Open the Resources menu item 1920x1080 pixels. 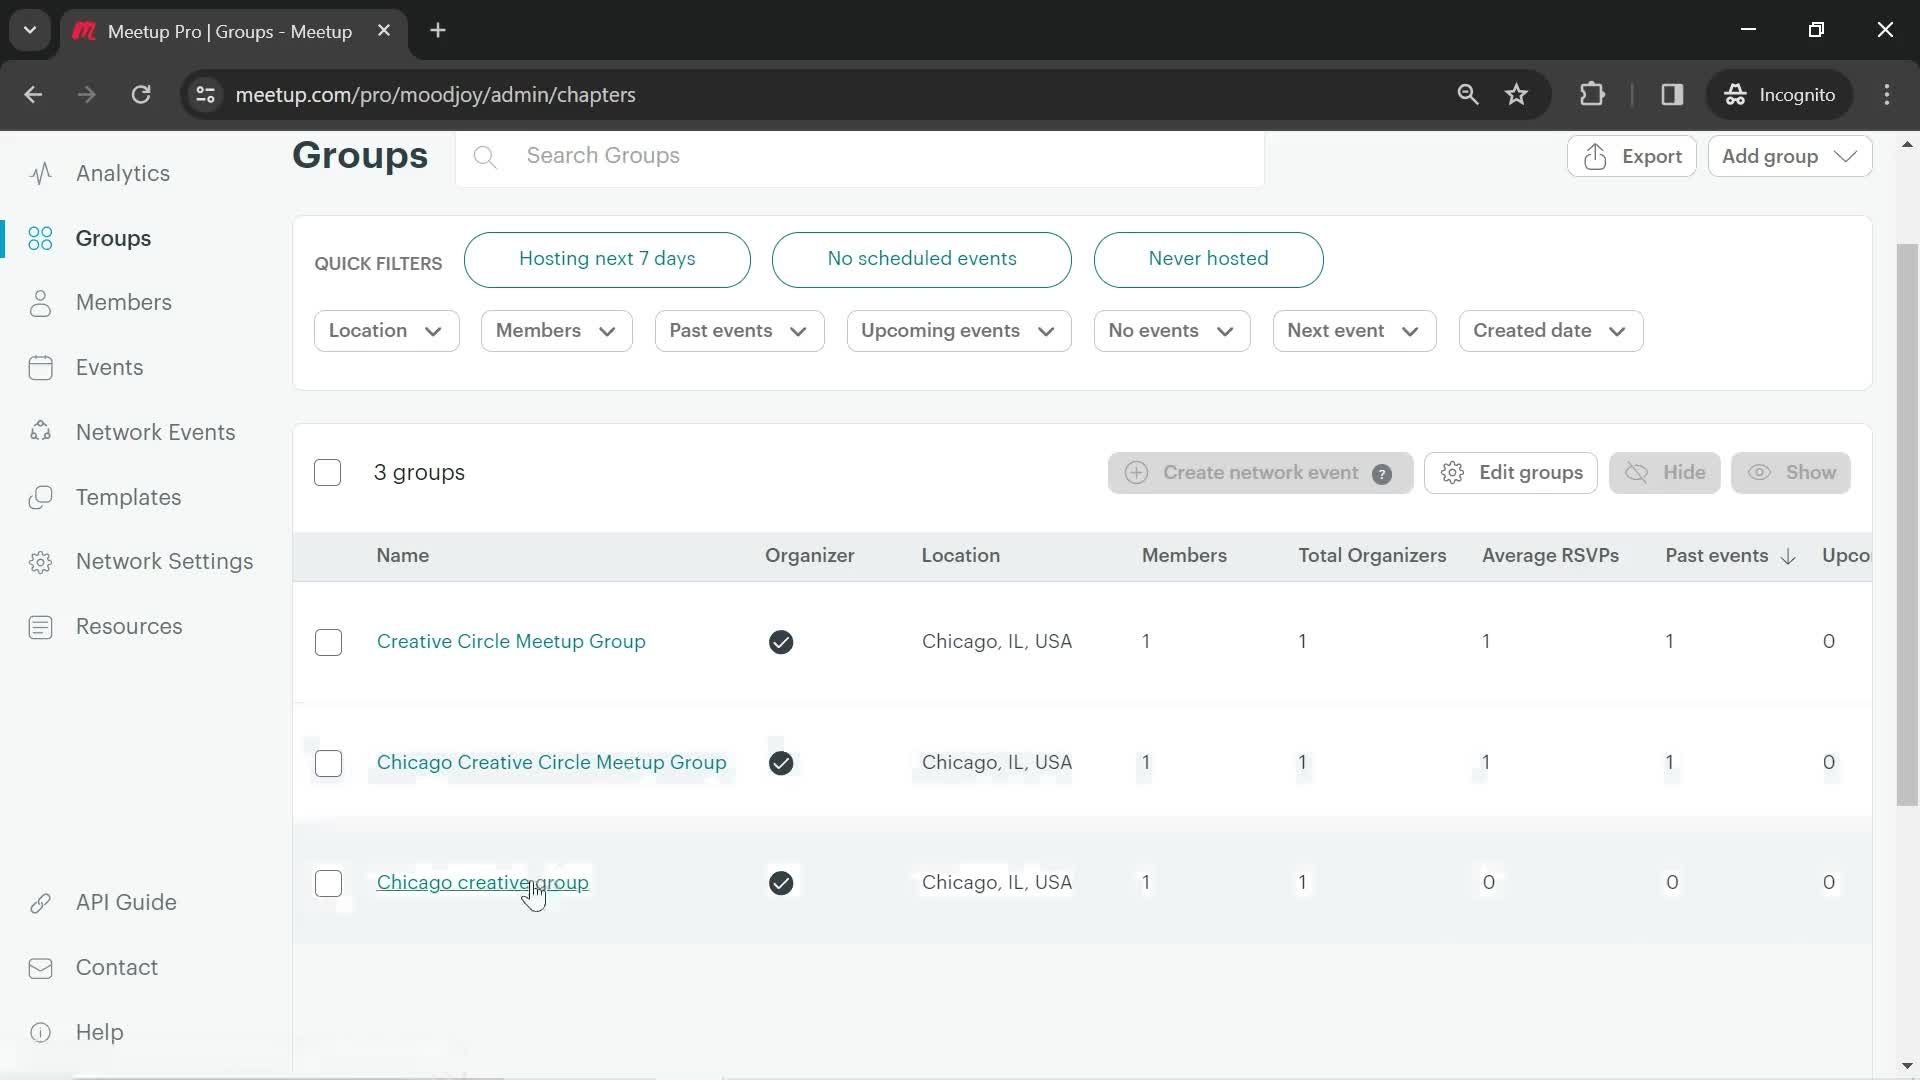pos(129,625)
